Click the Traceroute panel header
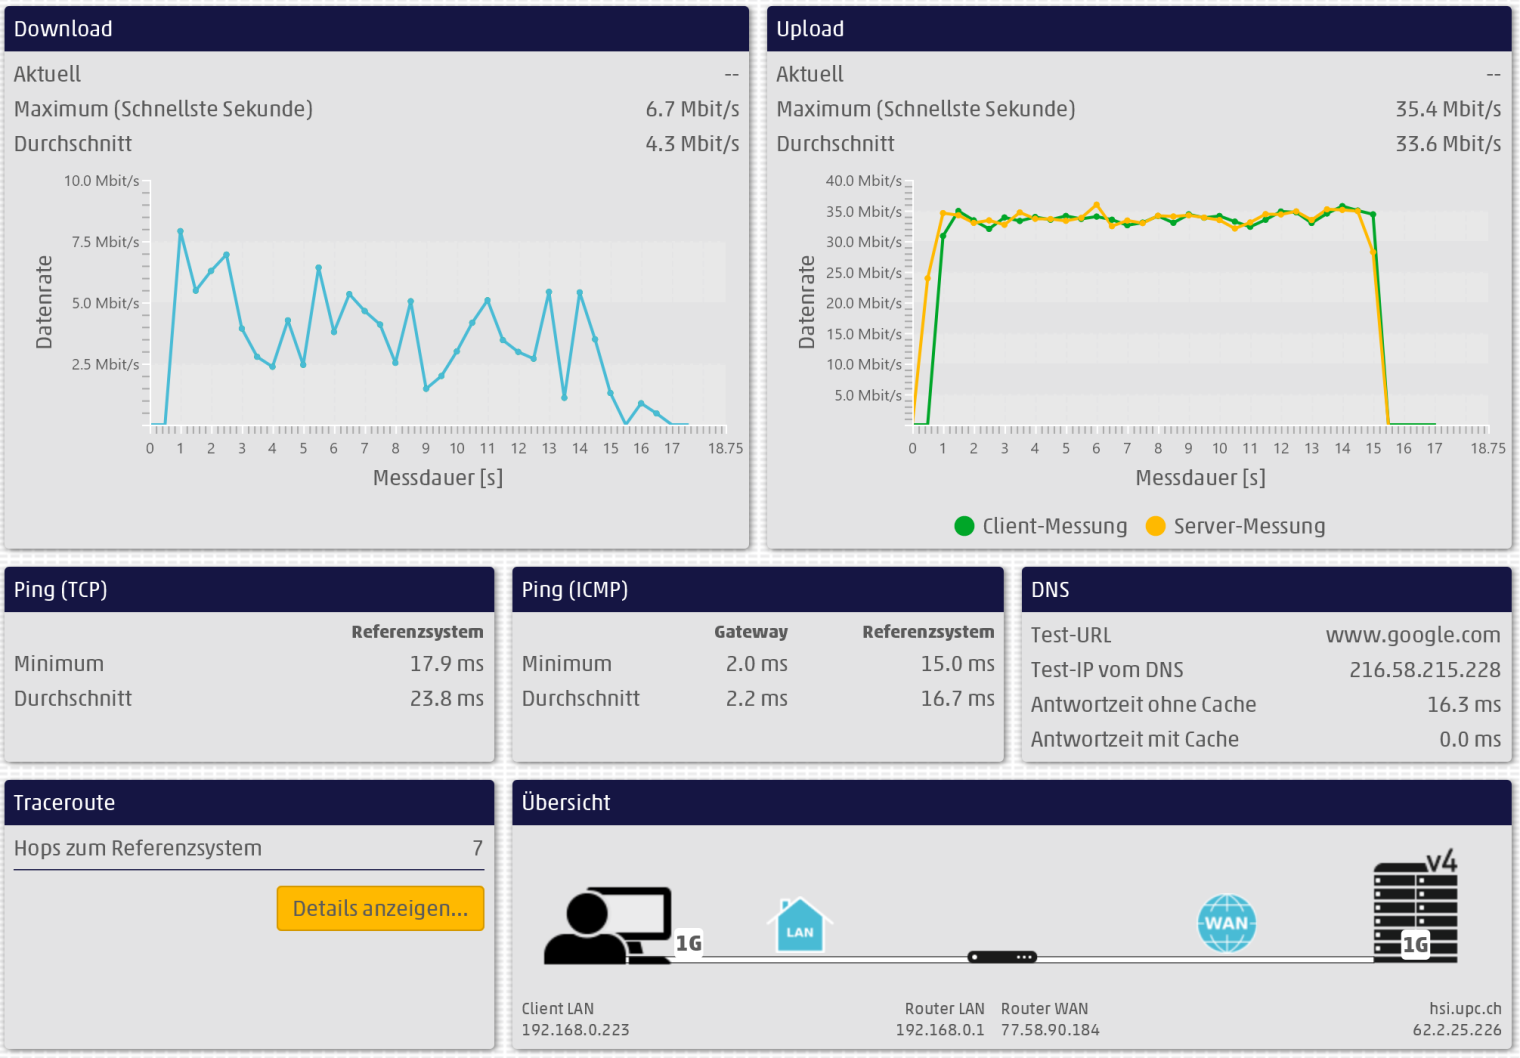 coord(249,803)
